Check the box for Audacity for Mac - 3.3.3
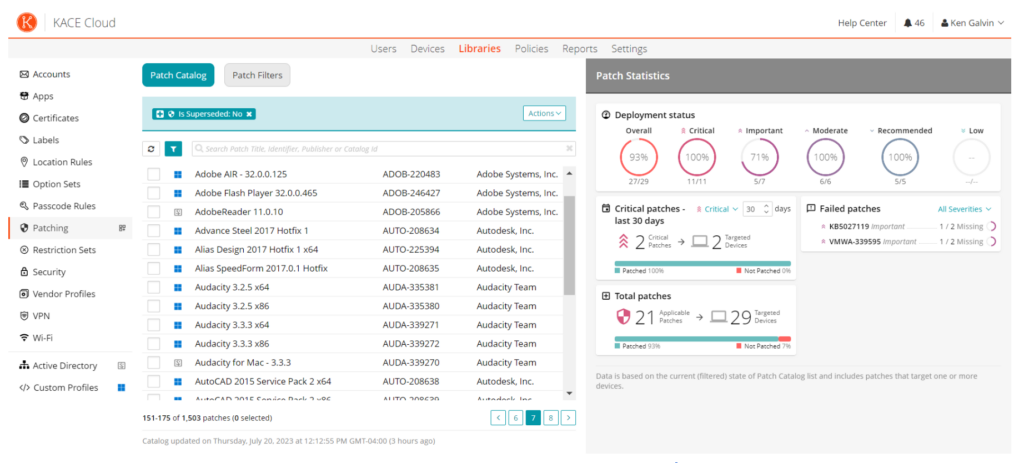1024x463 pixels. pos(153,362)
